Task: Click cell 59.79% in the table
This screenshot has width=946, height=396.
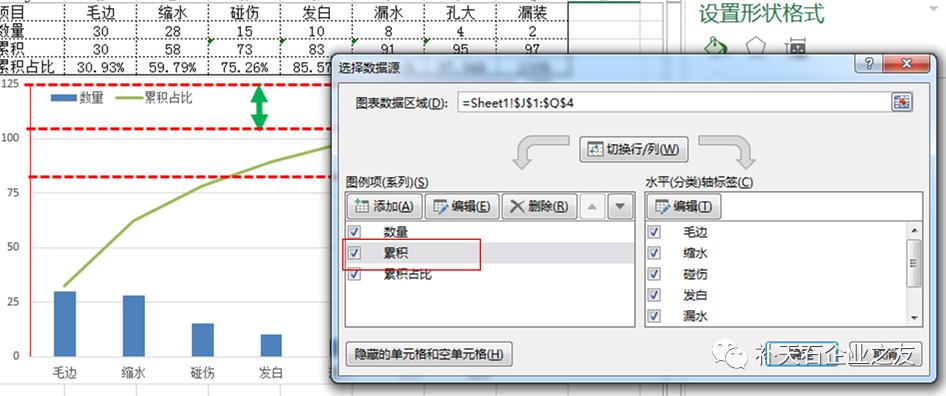Action: click(x=173, y=66)
